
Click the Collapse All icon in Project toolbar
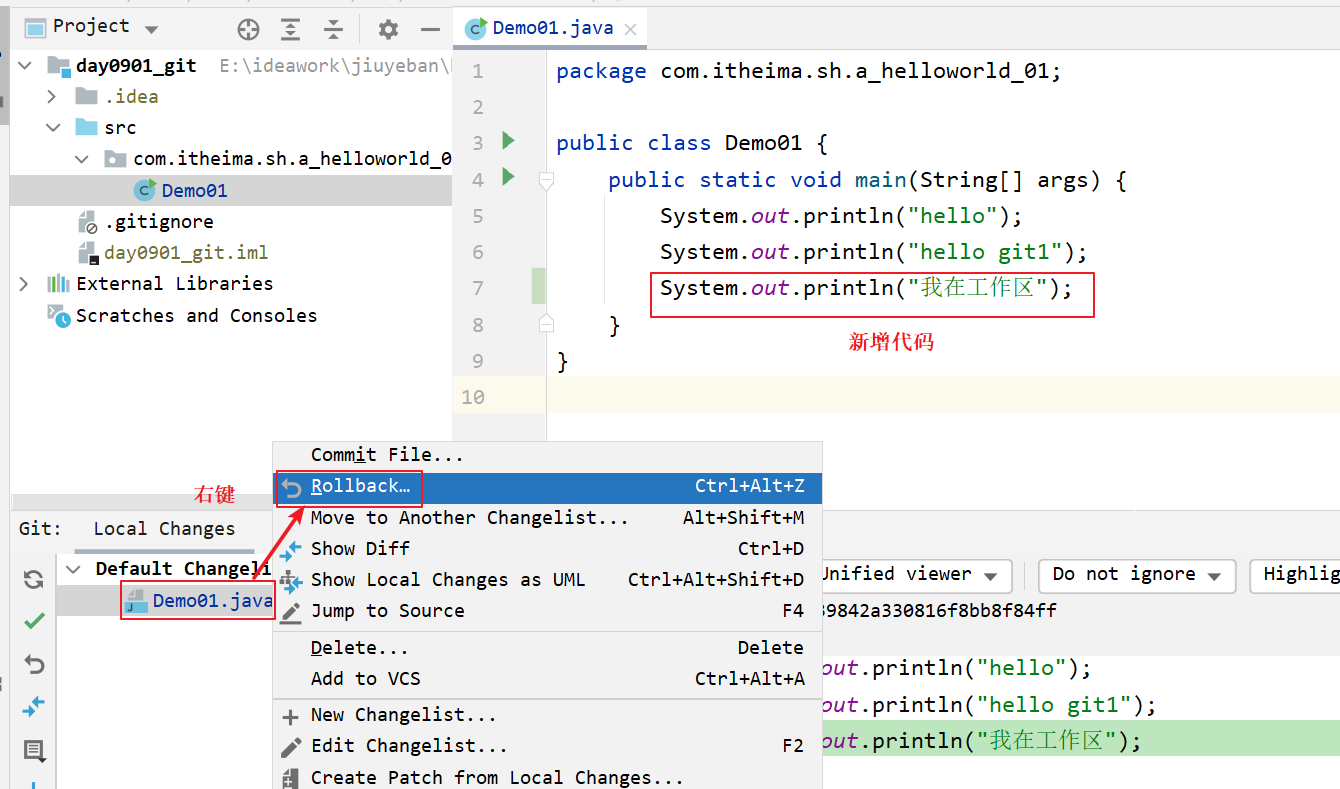pyautogui.click(x=333, y=29)
